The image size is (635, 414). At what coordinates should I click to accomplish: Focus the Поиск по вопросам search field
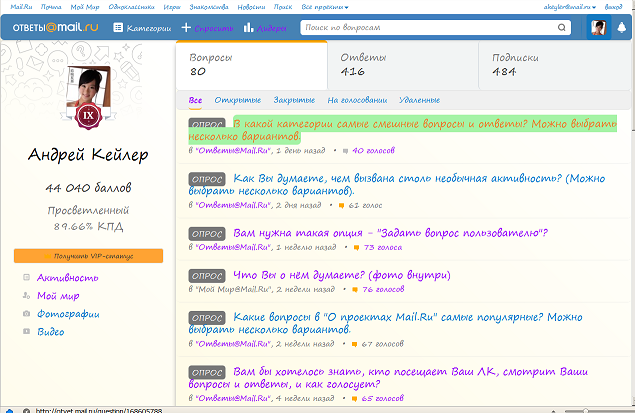coord(429,28)
